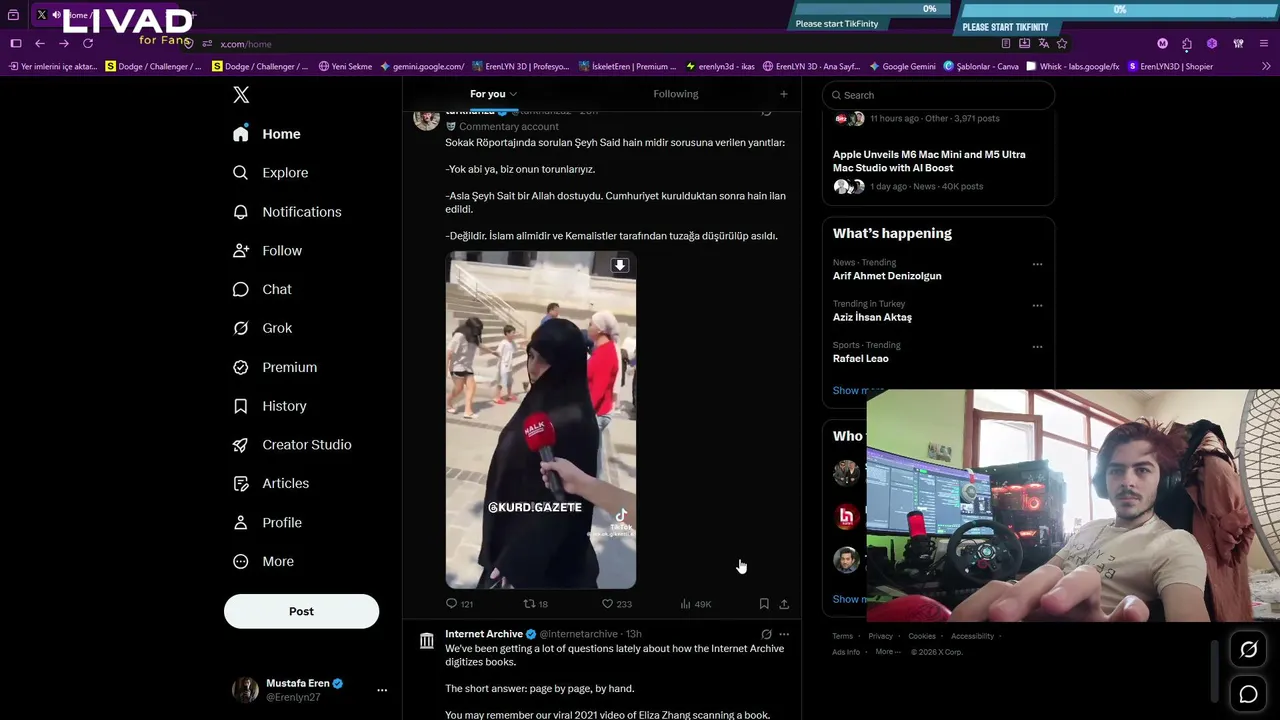Open the Internet Archive profile name
Screen dimensions: 1280x720
[484, 634]
